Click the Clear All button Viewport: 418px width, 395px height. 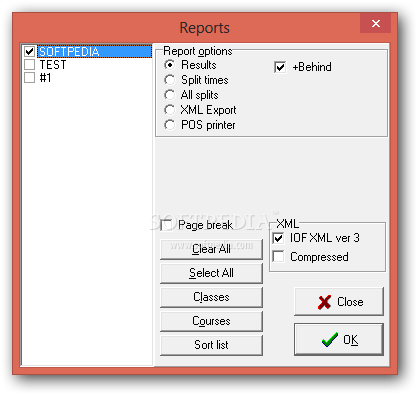[211, 249]
